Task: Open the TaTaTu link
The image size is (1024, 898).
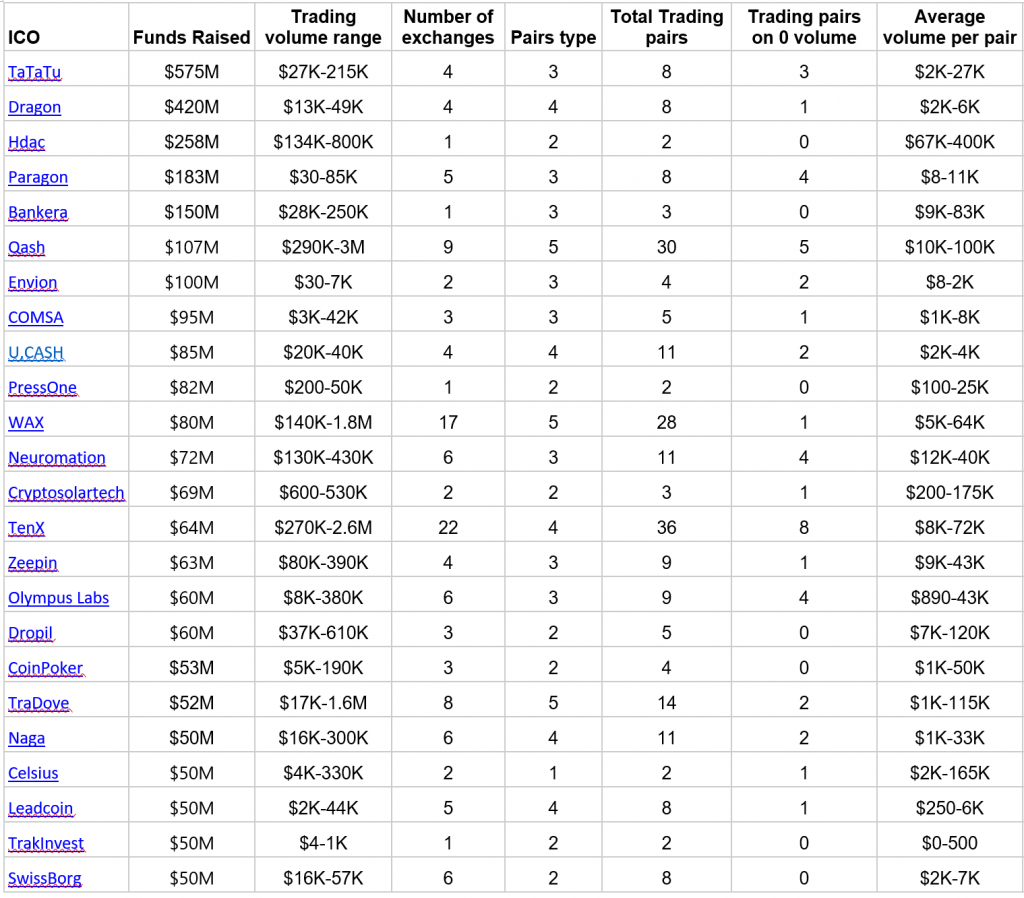Action: 35,72
